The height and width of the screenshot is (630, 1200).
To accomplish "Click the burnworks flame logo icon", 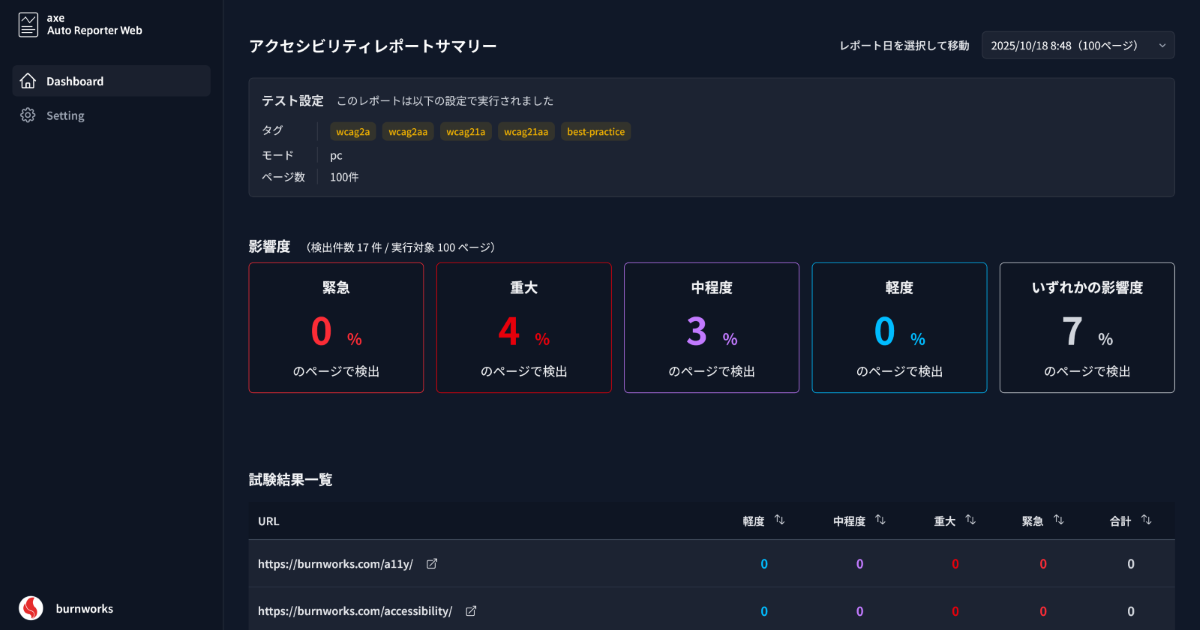I will 31,607.
